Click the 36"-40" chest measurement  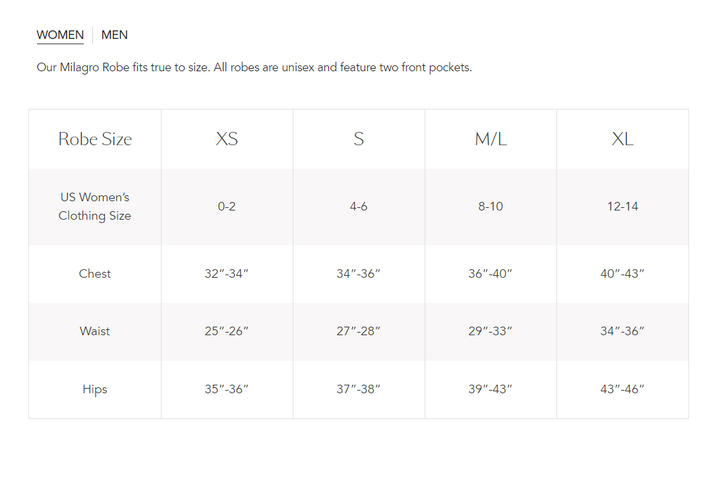coord(490,273)
